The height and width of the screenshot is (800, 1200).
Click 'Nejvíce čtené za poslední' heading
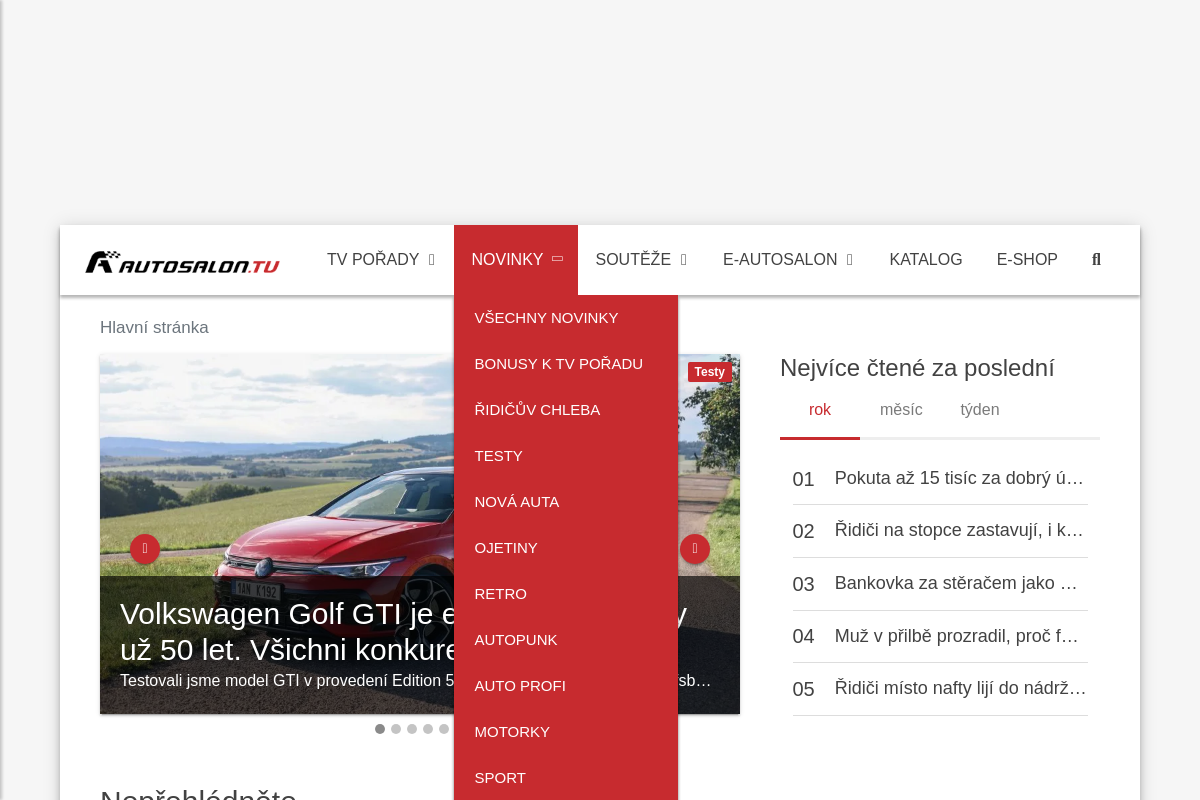(x=917, y=368)
